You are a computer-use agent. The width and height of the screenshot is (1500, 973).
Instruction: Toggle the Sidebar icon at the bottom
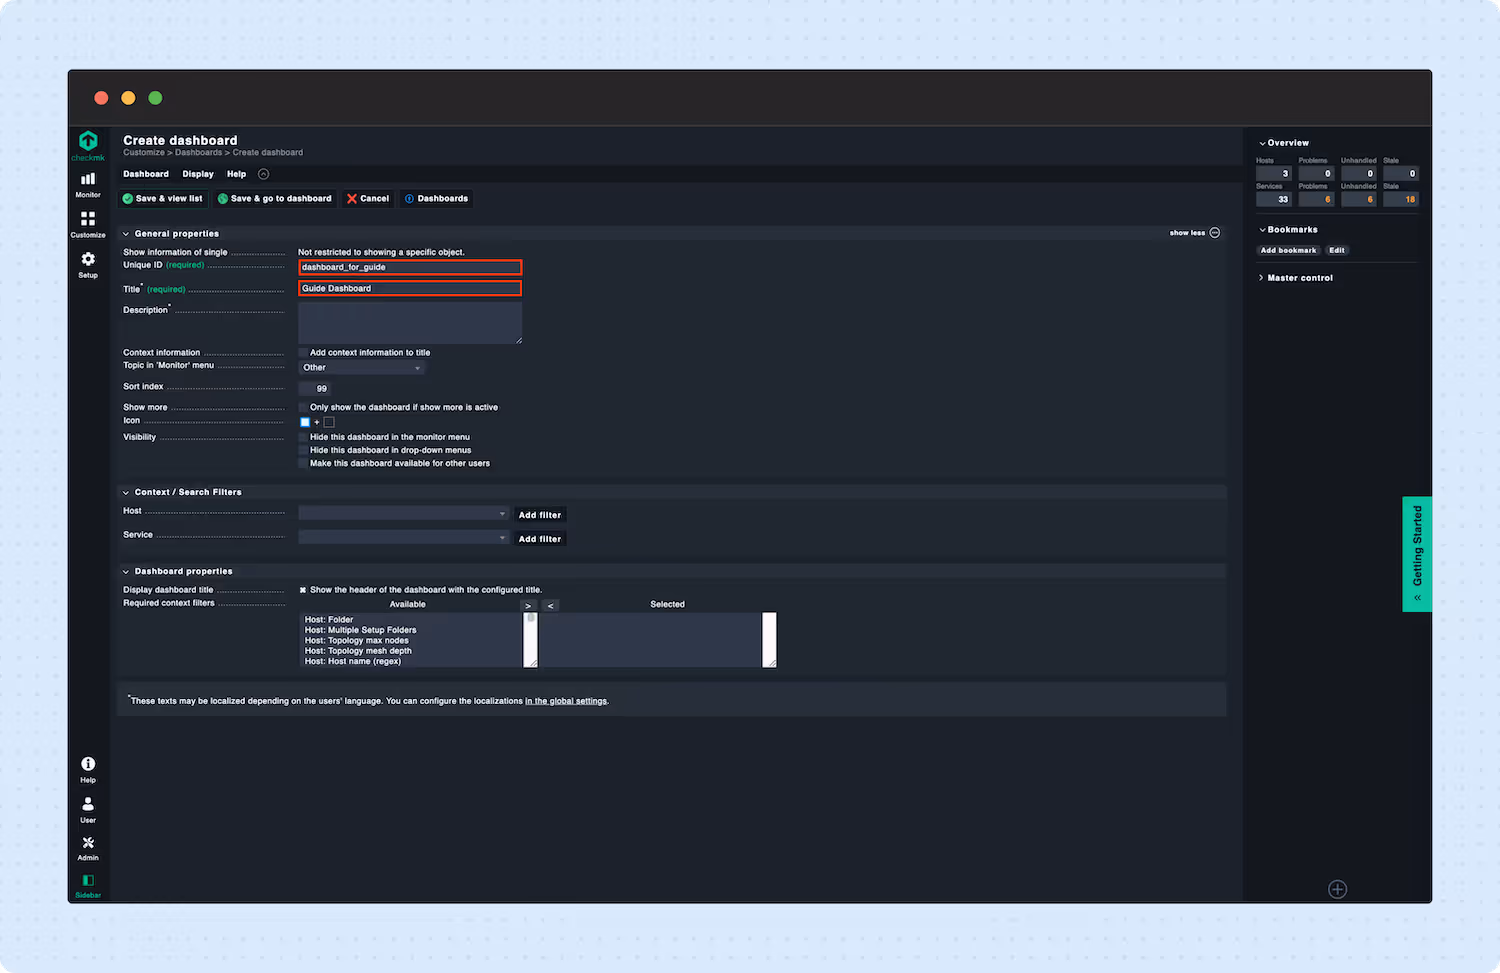click(x=87, y=882)
